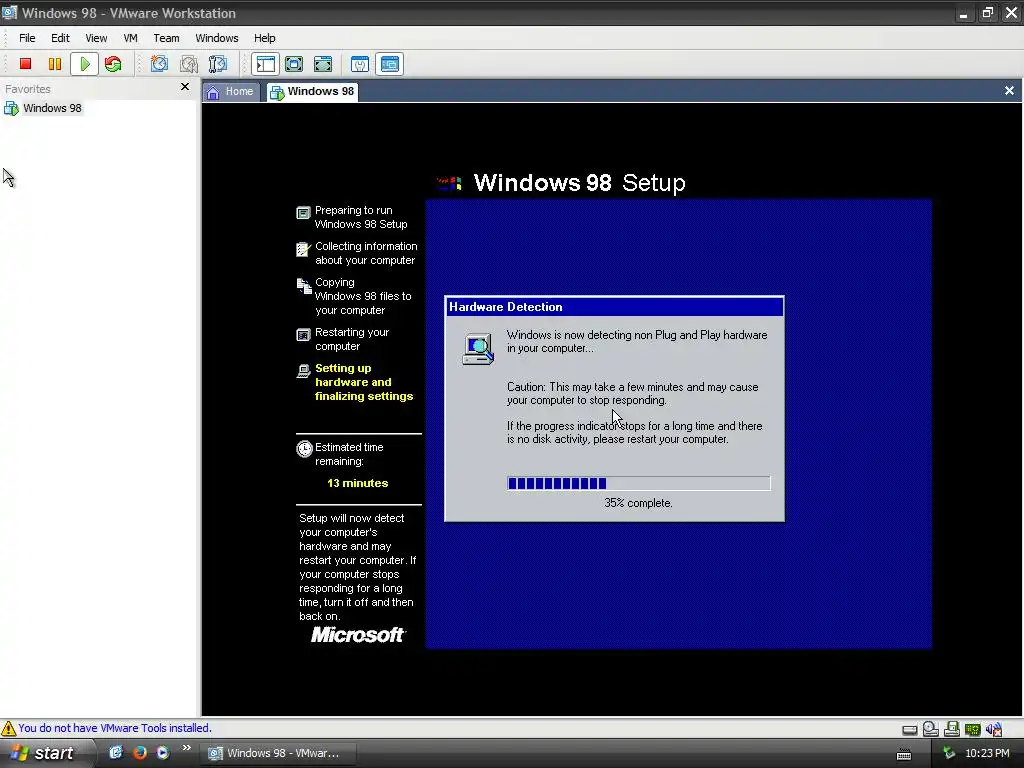Click the estimated time clock icon
The height and width of the screenshot is (768, 1024).
click(x=304, y=449)
